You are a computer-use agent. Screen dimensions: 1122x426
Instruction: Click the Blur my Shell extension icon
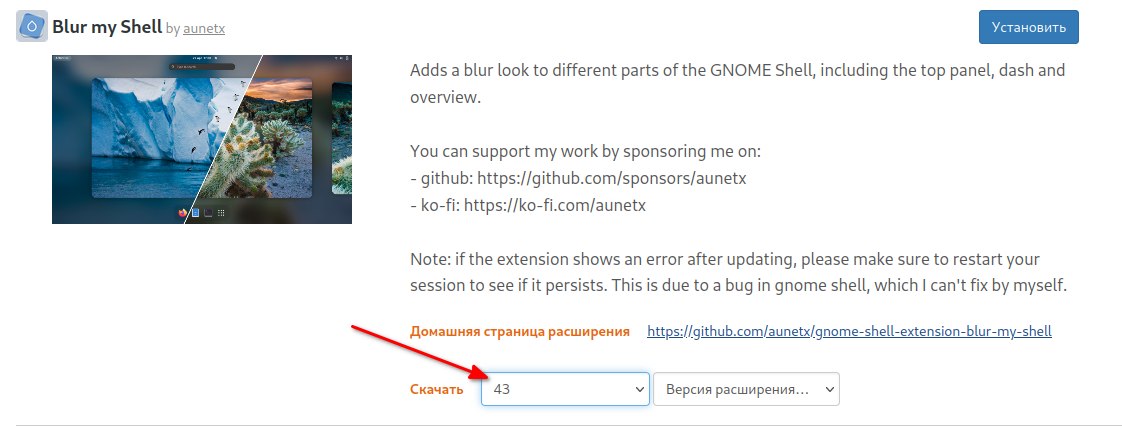pyautogui.click(x=32, y=27)
